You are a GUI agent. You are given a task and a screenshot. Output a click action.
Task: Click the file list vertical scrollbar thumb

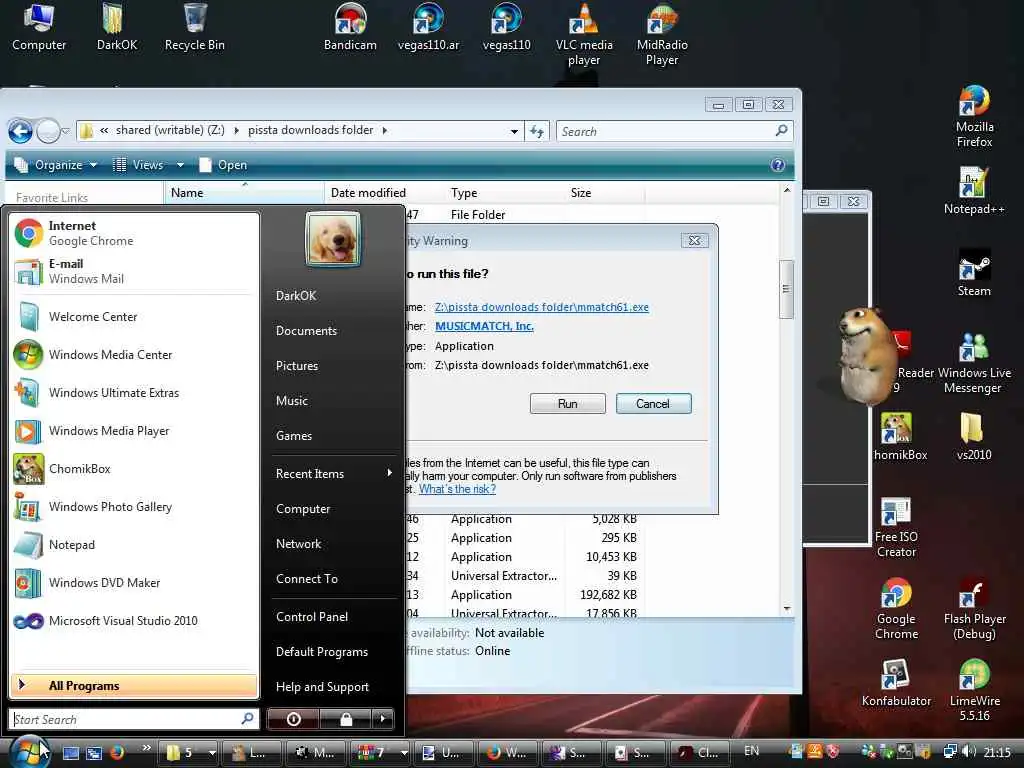pos(786,289)
